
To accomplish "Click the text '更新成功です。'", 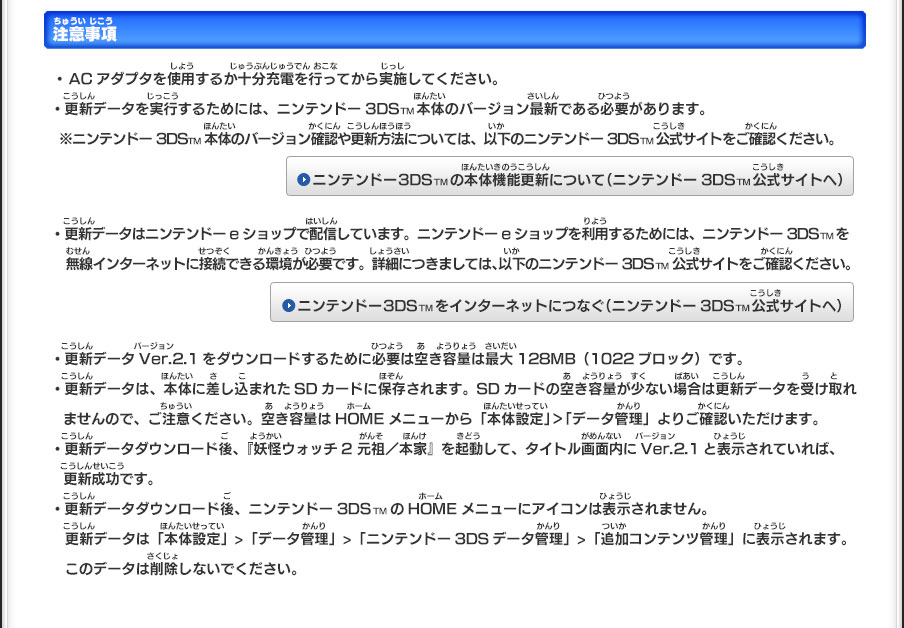I will tap(110, 479).
